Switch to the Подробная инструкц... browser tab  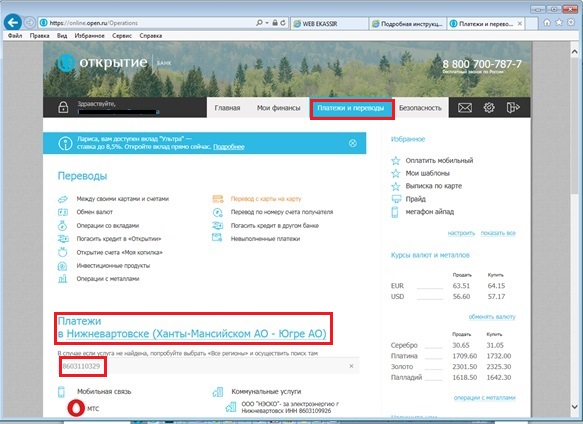(408, 23)
